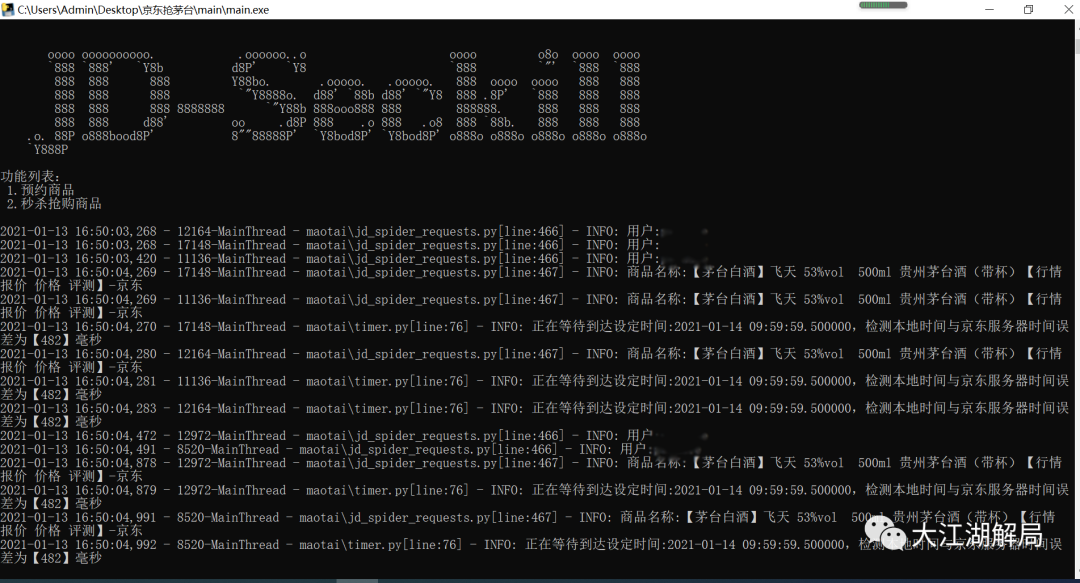The width and height of the screenshot is (1080, 583).
Task: Click the main.exe console window icon
Action: coord(8,10)
